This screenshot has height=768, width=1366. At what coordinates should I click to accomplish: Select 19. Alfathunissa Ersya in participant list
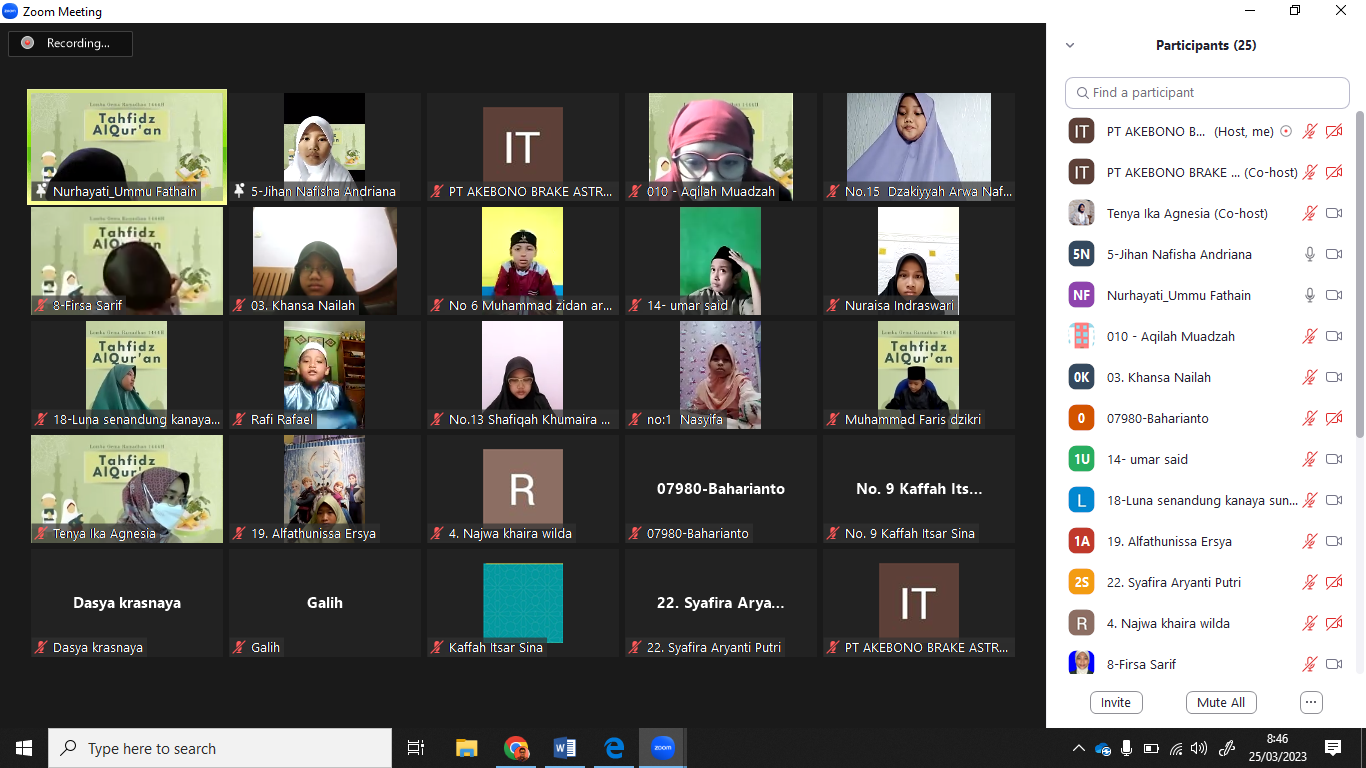click(x=1168, y=541)
